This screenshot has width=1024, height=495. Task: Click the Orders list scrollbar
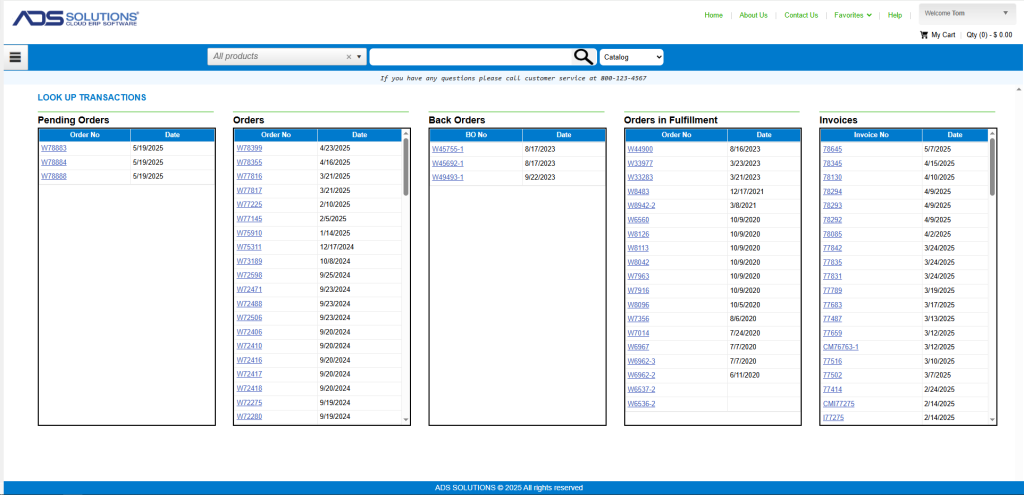click(x=406, y=167)
